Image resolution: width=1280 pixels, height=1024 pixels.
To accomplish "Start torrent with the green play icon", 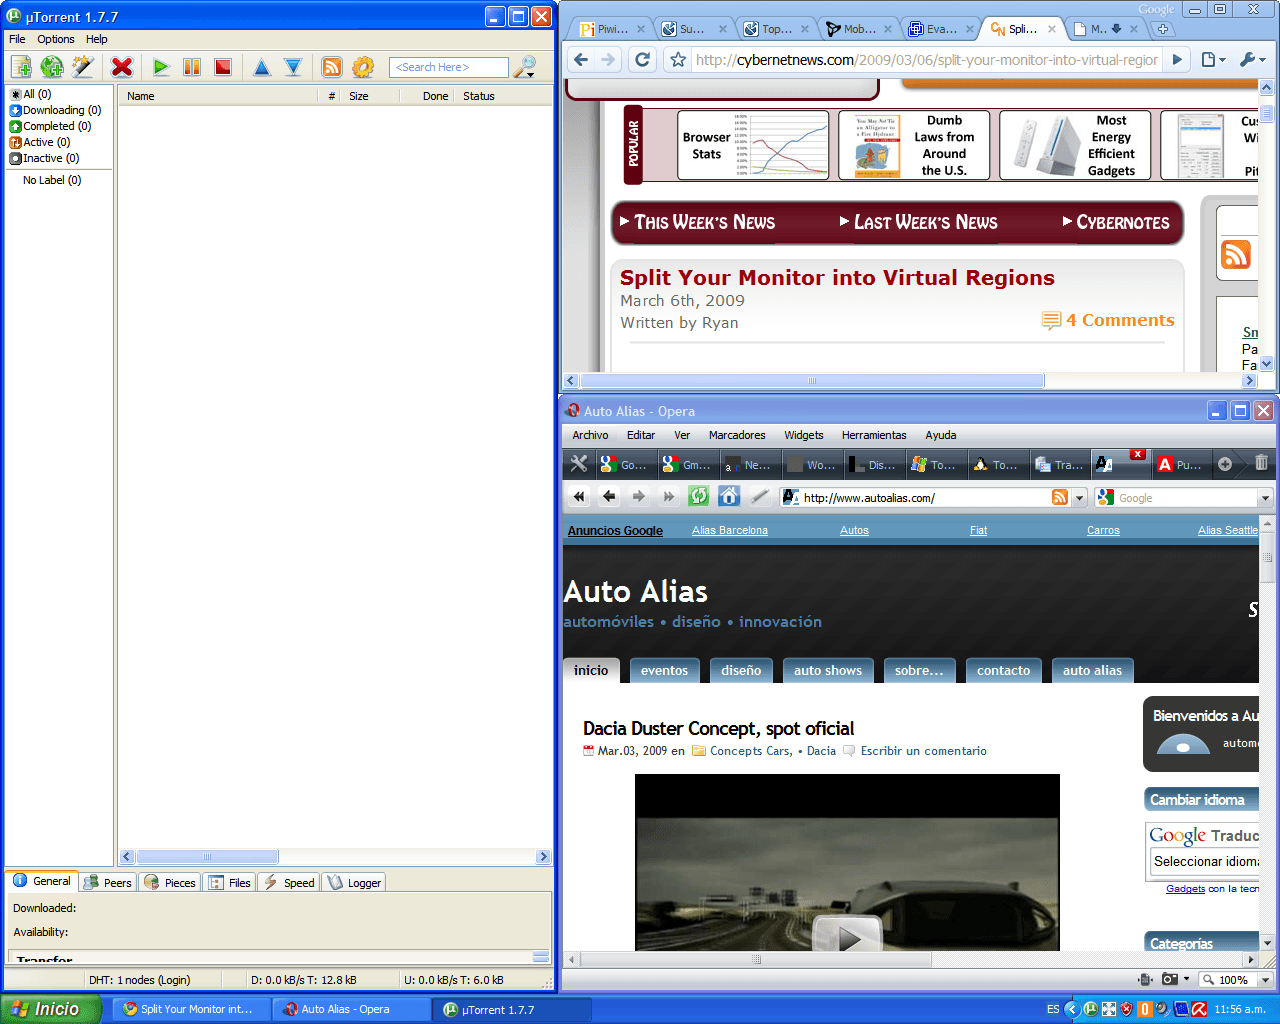I will click(x=161, y=67).
